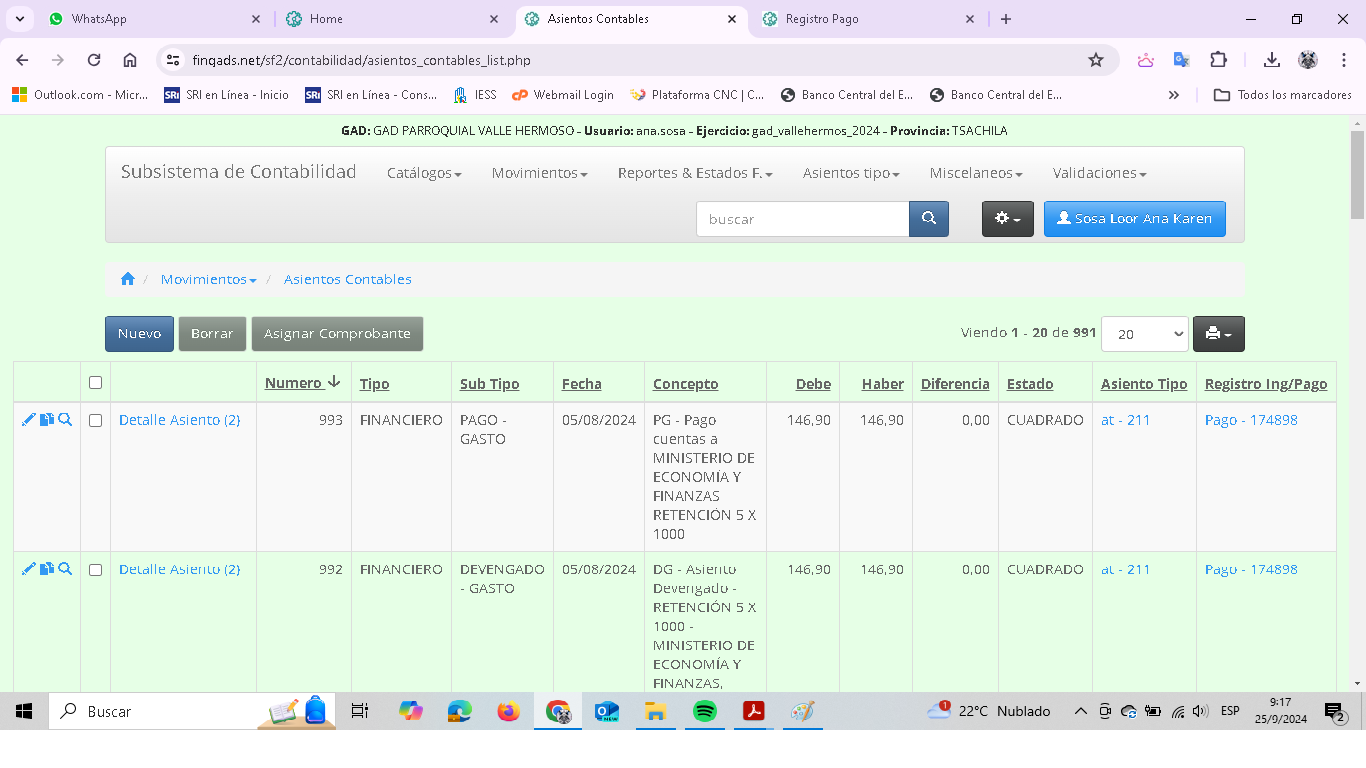Click the buscar search input field

point(802,219)
